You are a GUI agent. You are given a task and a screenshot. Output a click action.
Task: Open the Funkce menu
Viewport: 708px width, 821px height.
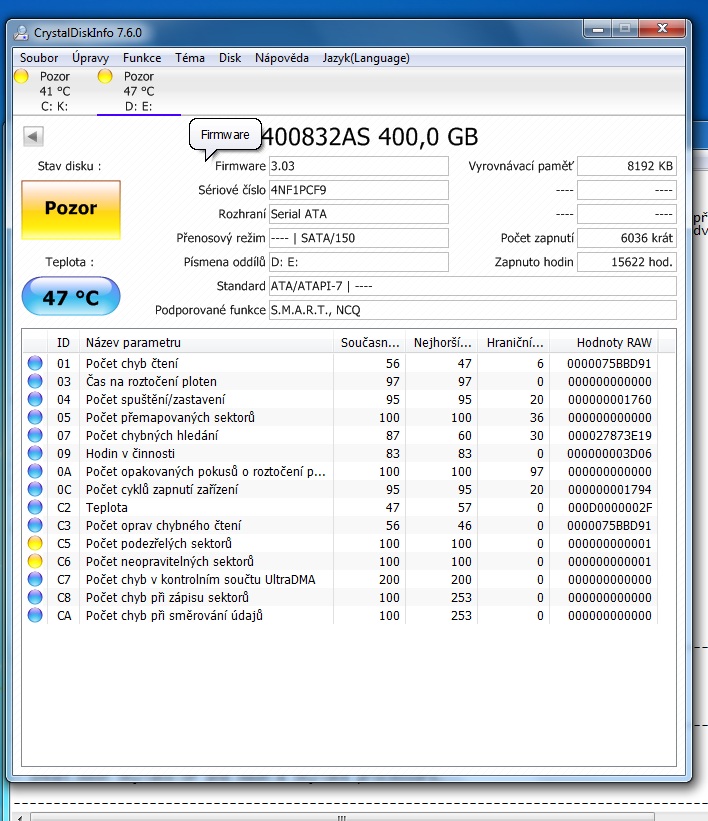point(142,58)
